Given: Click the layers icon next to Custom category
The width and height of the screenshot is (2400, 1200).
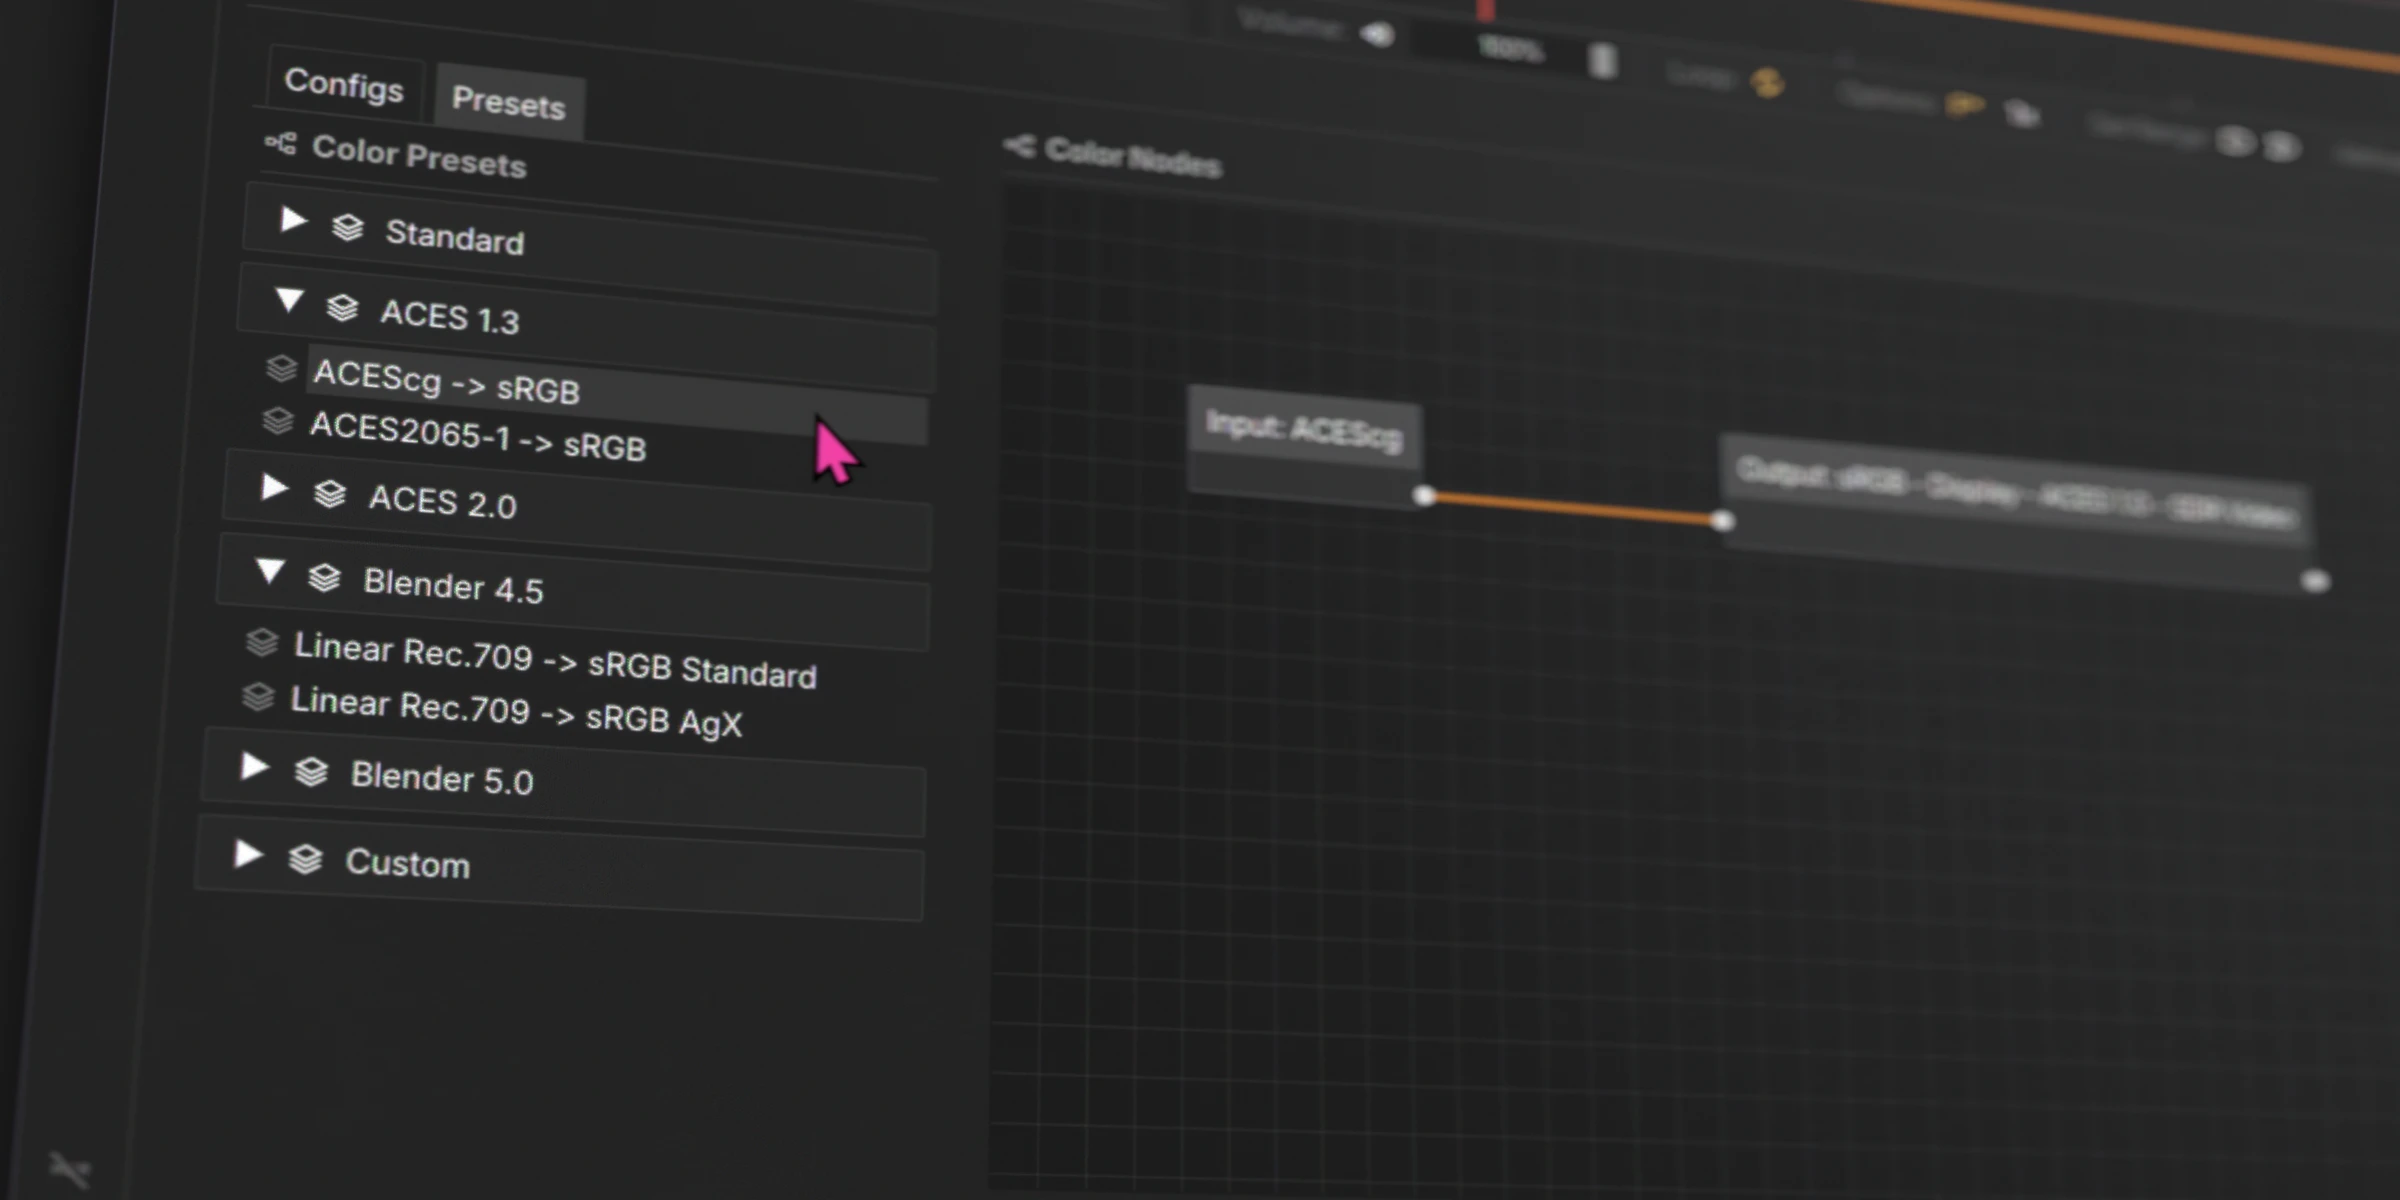Looking at the screenshot, I should tap(305, 857).
